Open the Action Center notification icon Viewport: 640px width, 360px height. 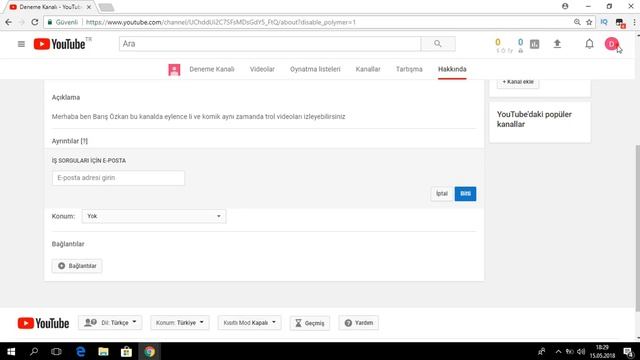pos(629,351)
